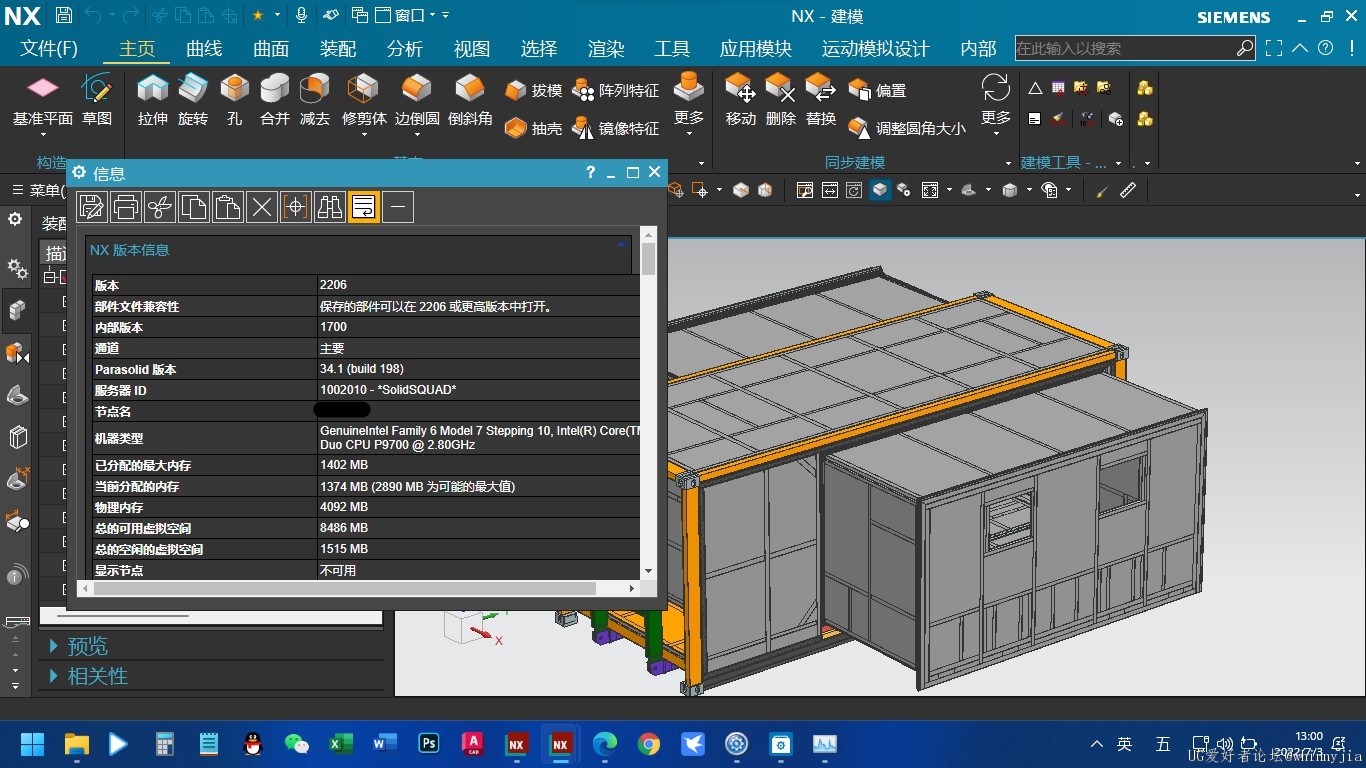Click the 2206 version value cell
1366x768 pixels.
tap(478, 285)
